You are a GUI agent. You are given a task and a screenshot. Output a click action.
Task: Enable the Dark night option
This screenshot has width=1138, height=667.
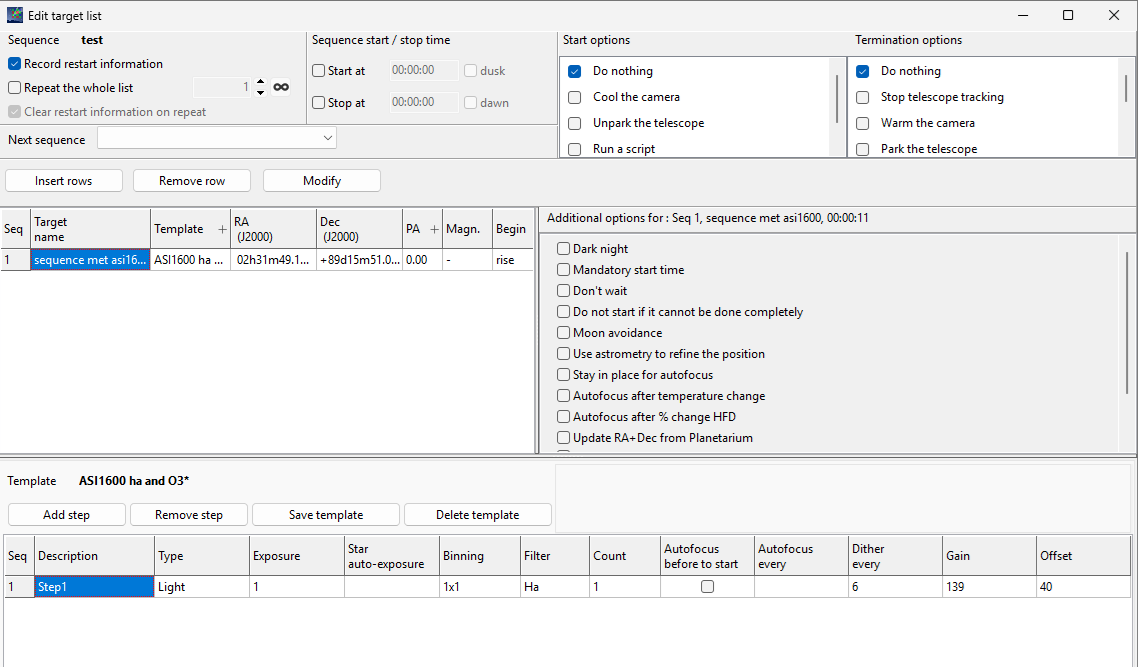(x=563, y=249)
